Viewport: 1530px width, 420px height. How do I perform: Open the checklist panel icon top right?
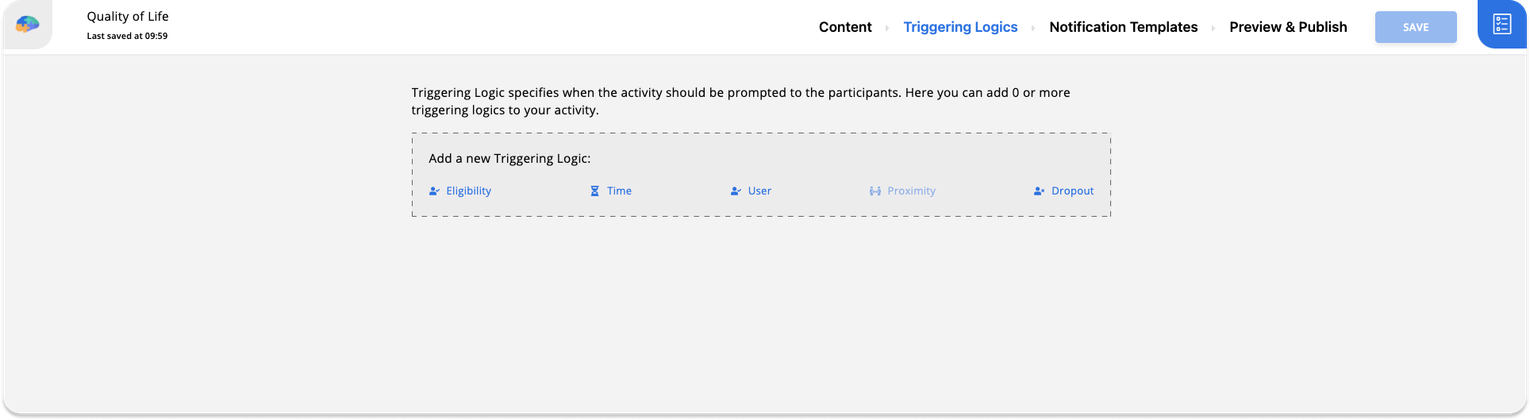coord(1502,24)
